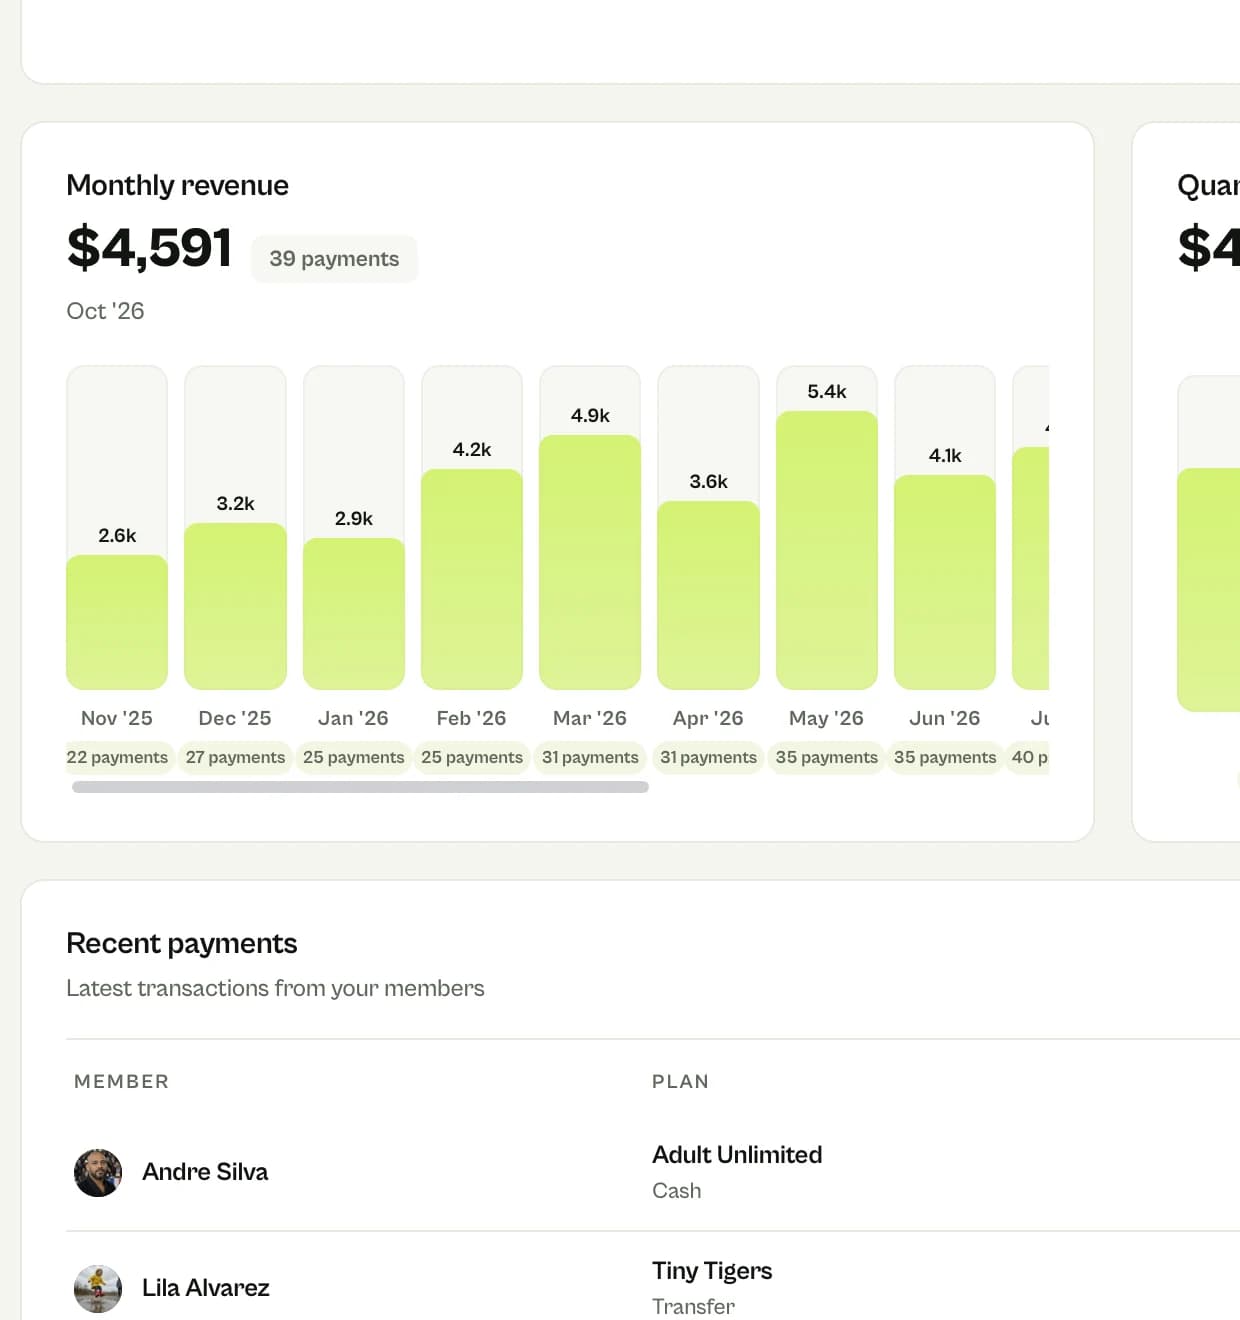Click the Oct '26 period label

click(105, 311)
